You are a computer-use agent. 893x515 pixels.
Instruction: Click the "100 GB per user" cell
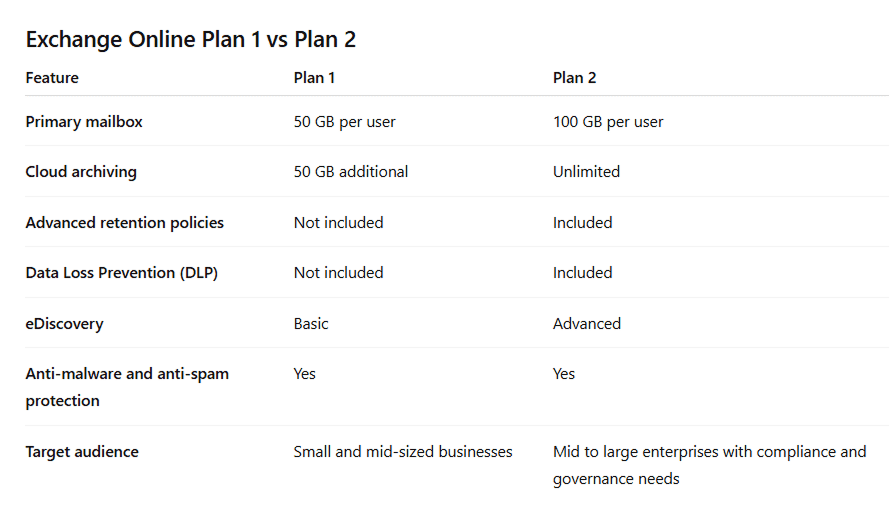click(608, 122)
